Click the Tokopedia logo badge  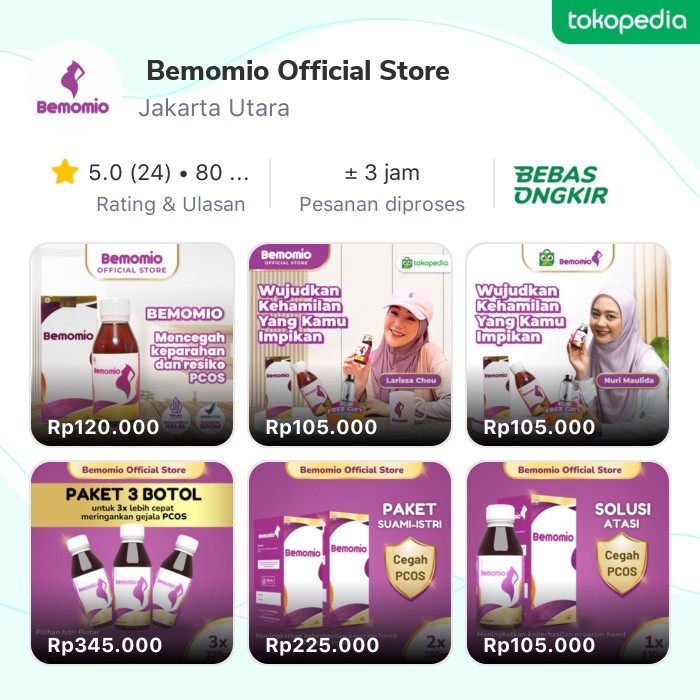tap(626, 21)
